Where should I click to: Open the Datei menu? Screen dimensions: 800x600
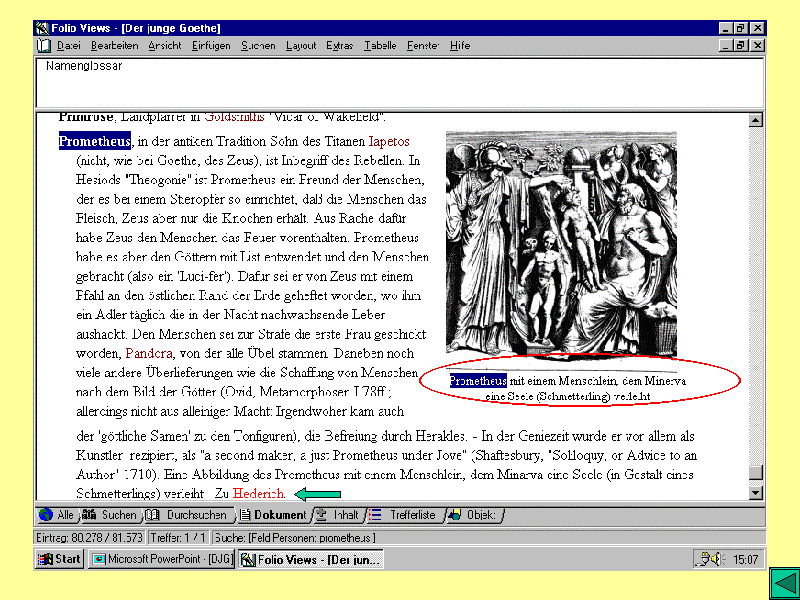69,46
